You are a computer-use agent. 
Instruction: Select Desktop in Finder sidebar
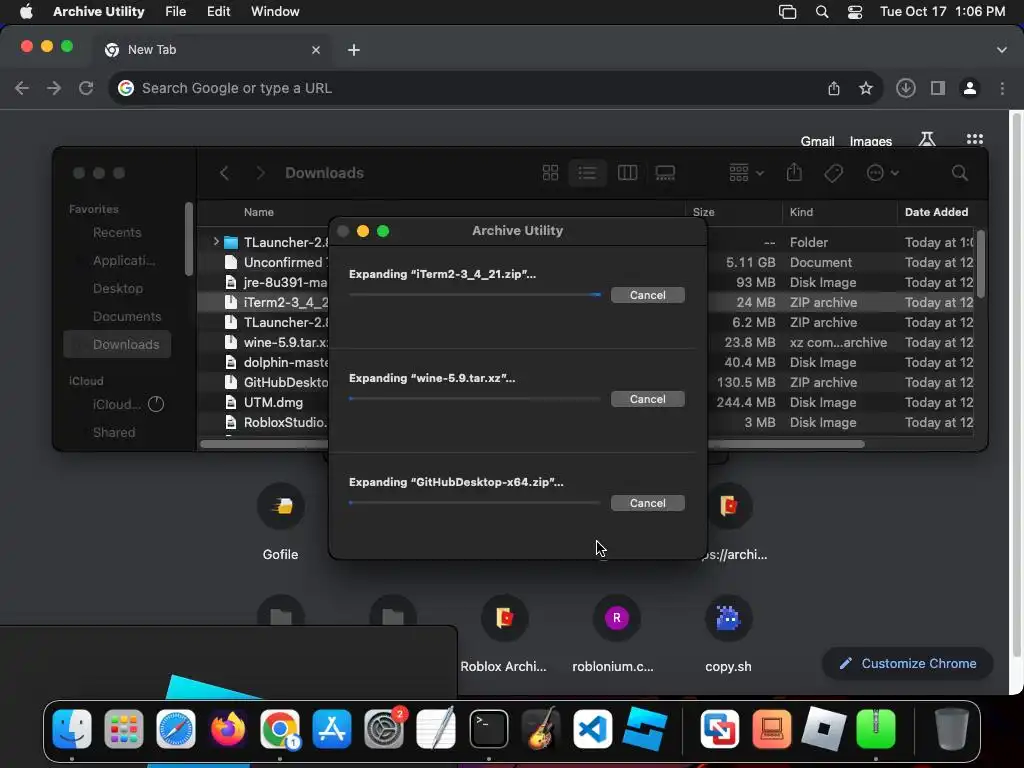click(118, 289)
